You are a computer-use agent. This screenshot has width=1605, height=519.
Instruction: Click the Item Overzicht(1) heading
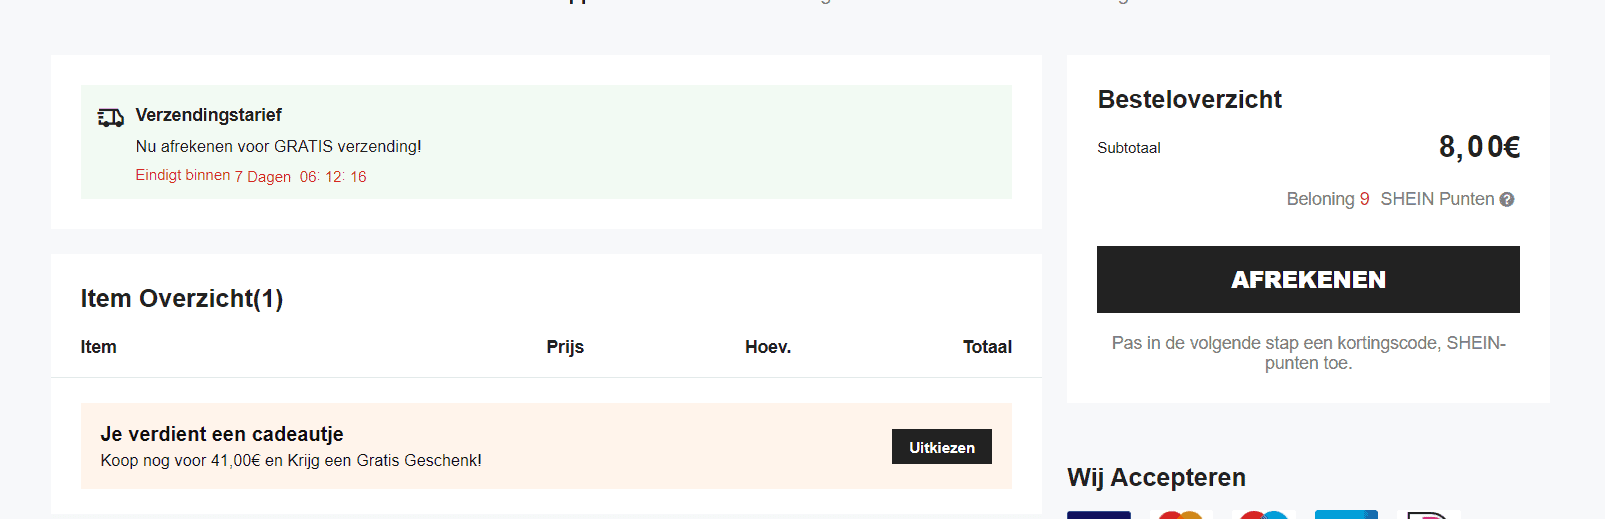tap(182, 298)
